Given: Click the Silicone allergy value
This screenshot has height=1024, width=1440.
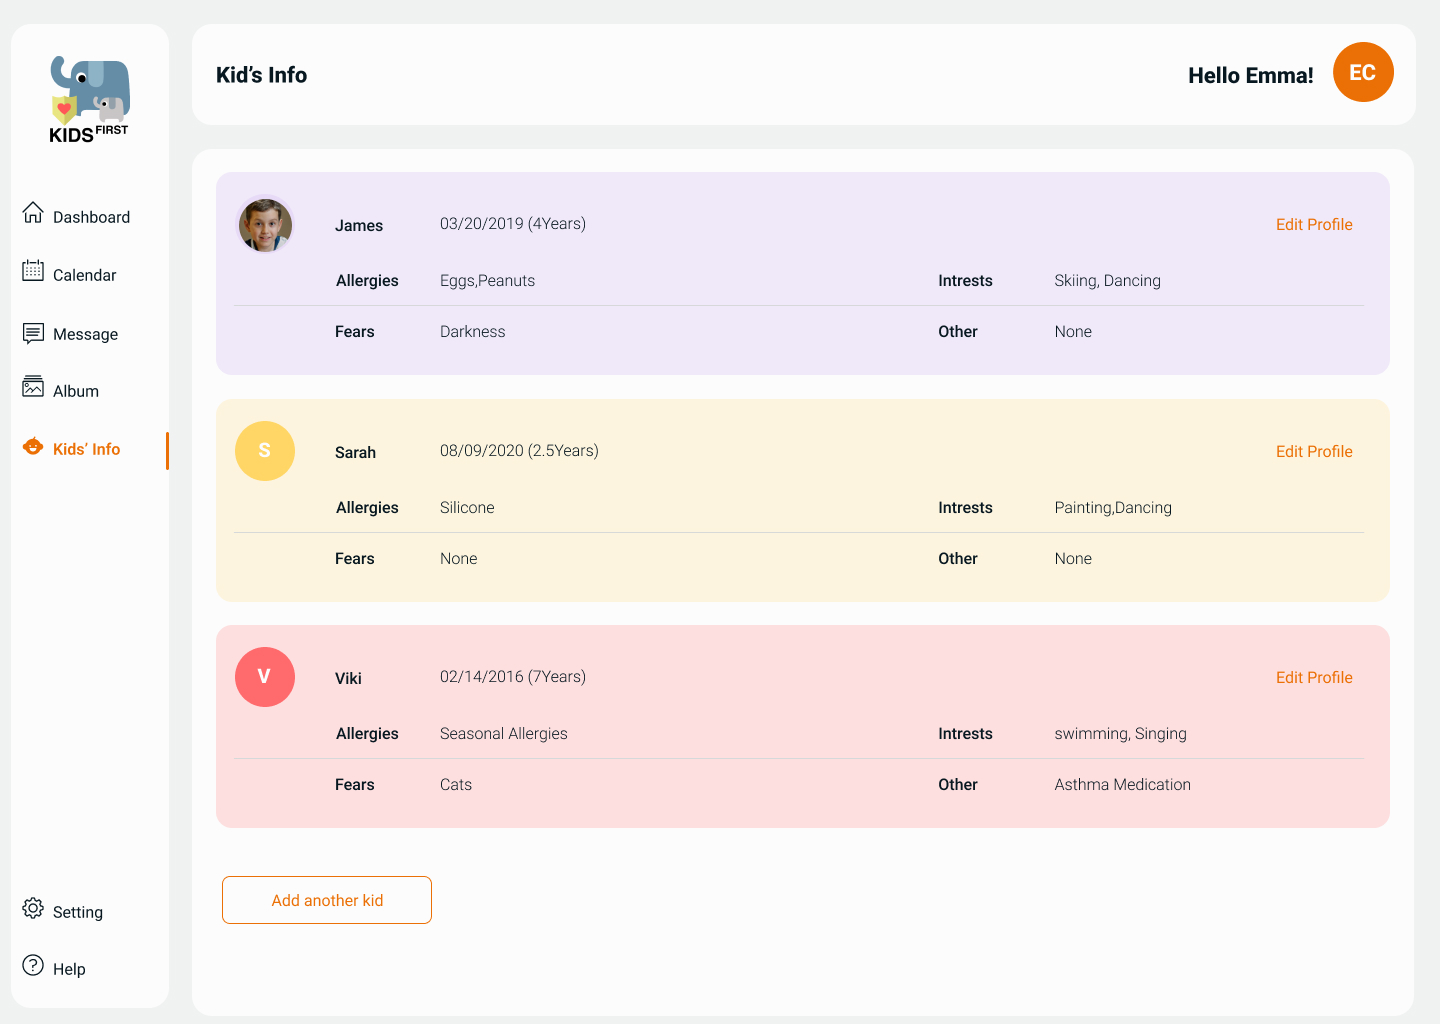Looking at the screenshot, I should 467,508.
